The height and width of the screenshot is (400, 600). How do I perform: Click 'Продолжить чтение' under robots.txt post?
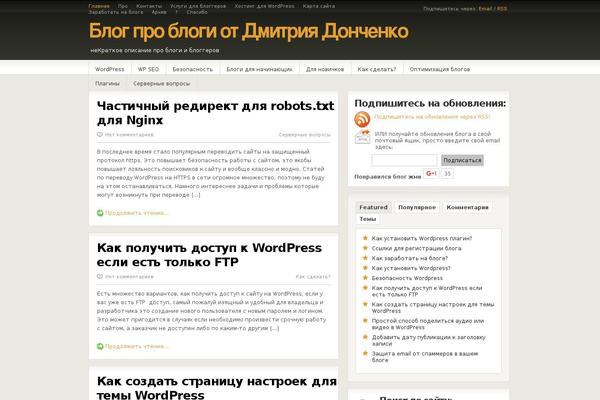(x=137, y=213)
